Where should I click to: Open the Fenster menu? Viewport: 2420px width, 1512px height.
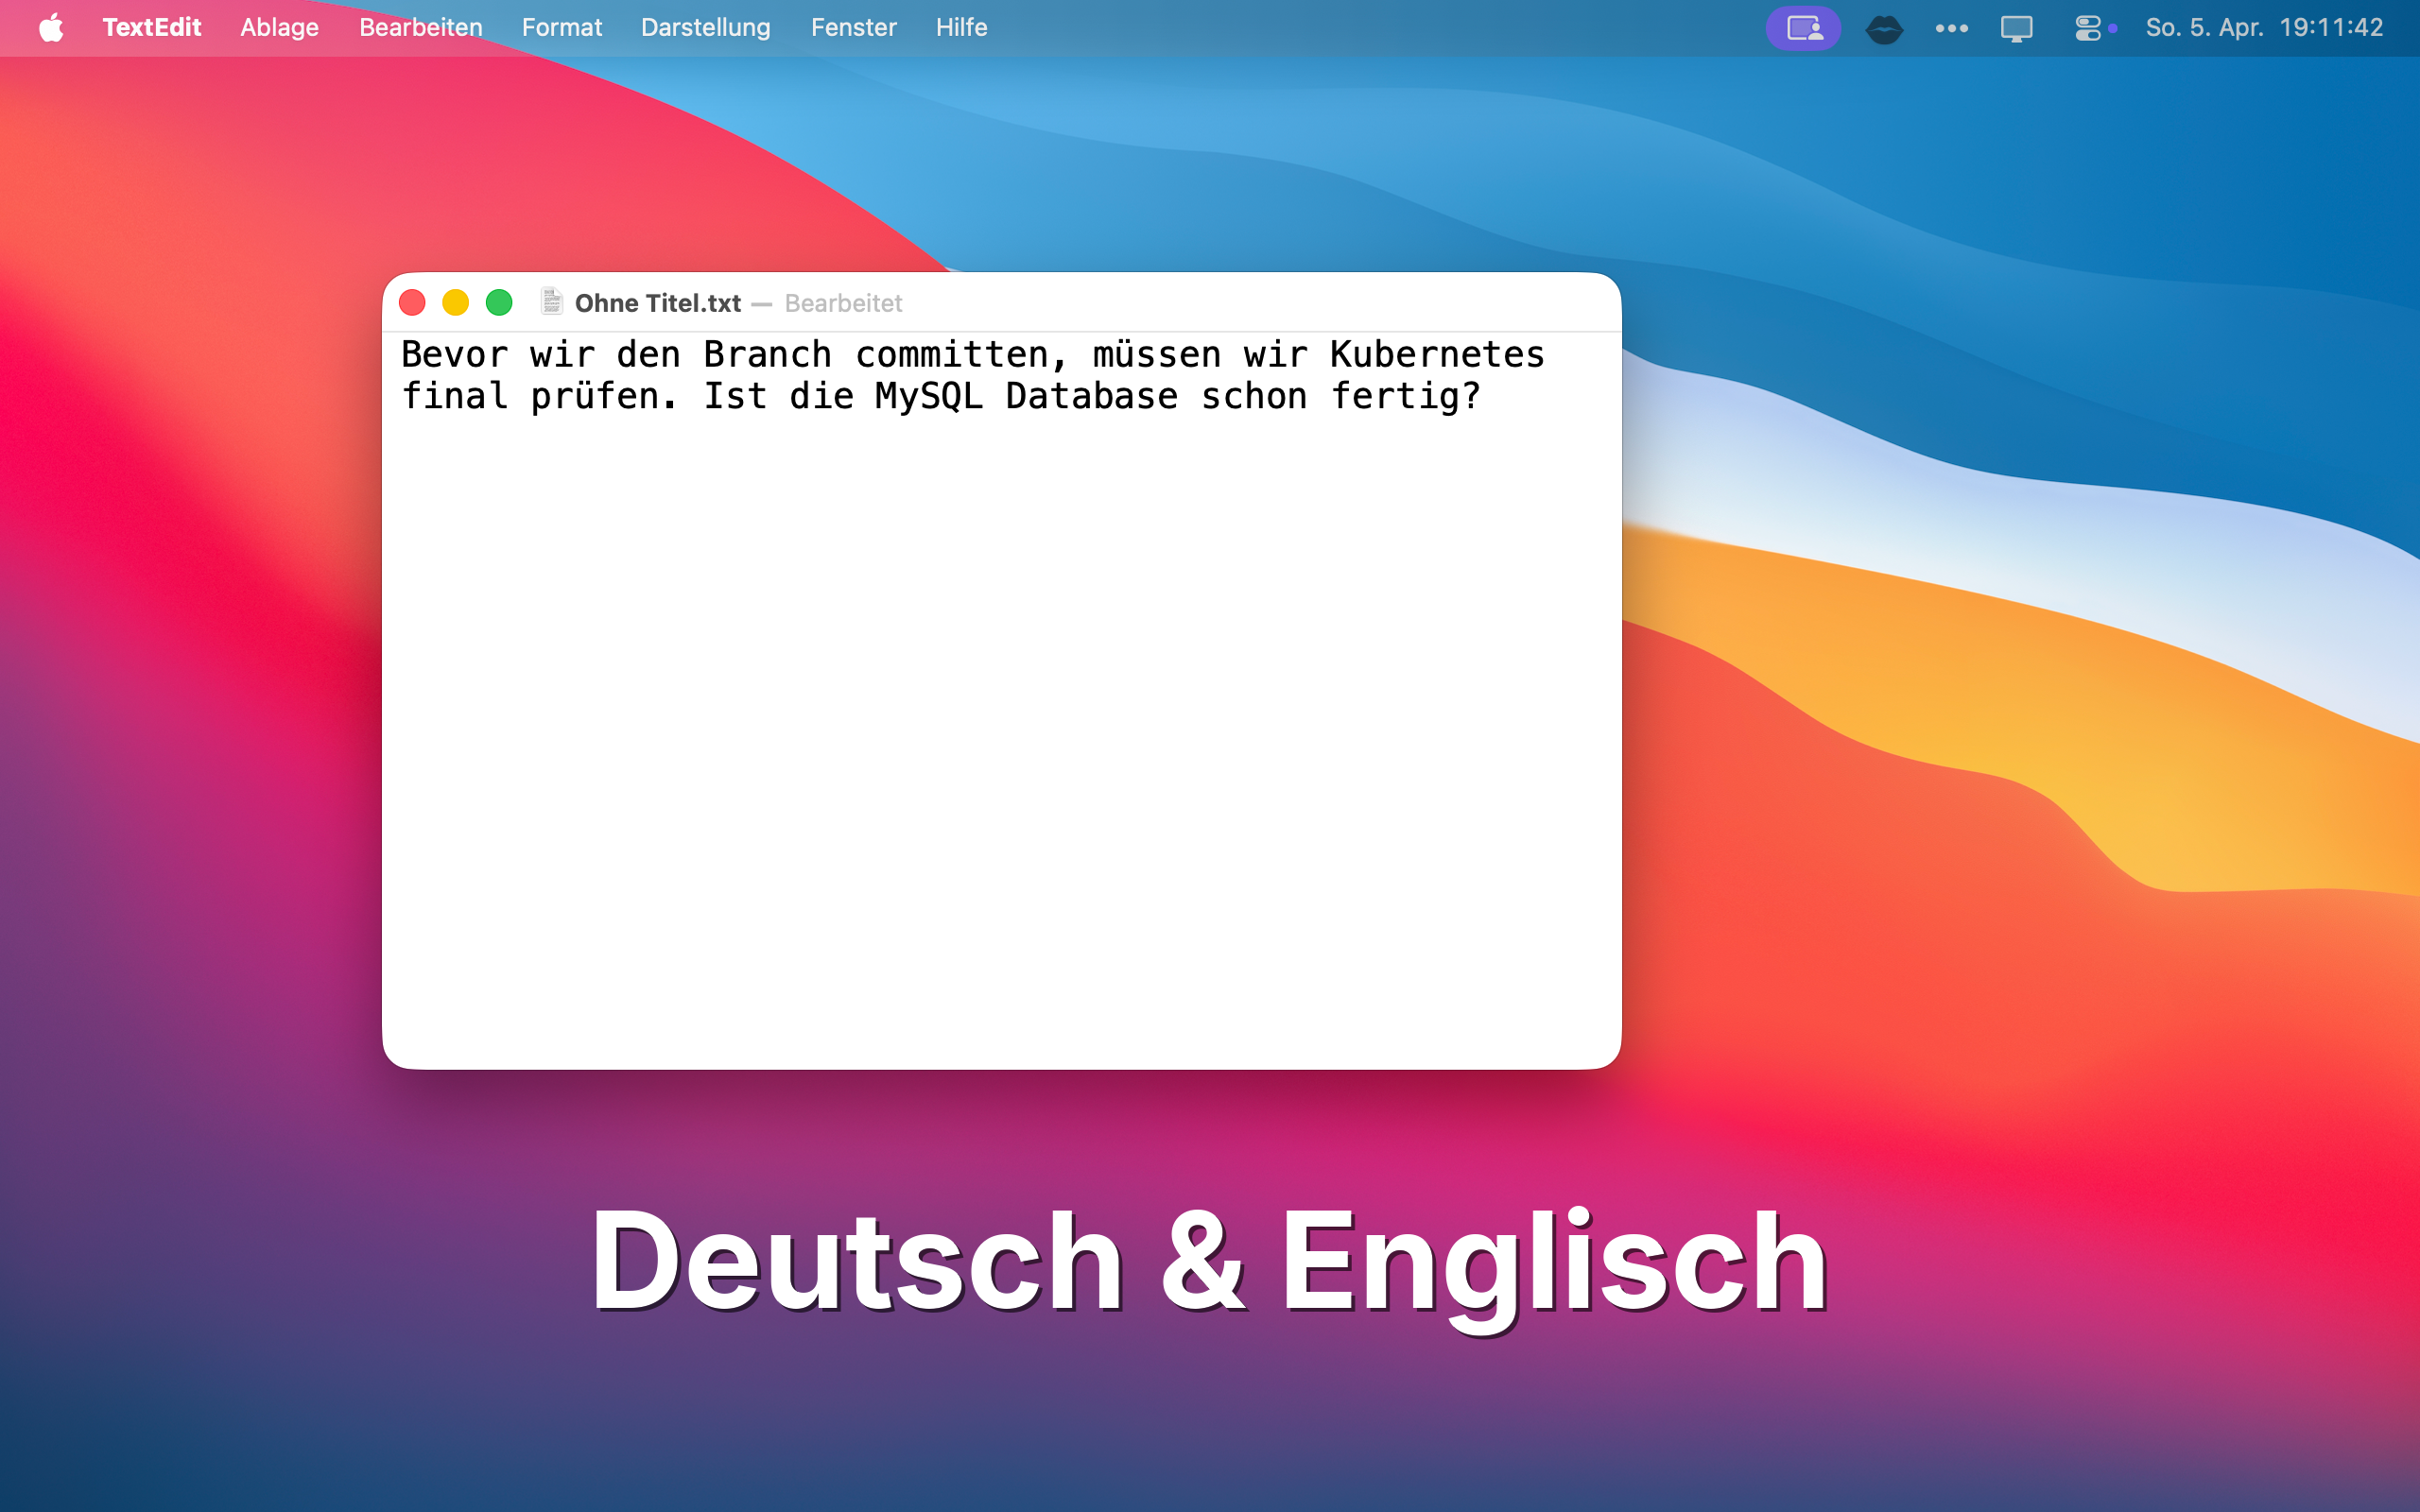(x=853, y=27)
